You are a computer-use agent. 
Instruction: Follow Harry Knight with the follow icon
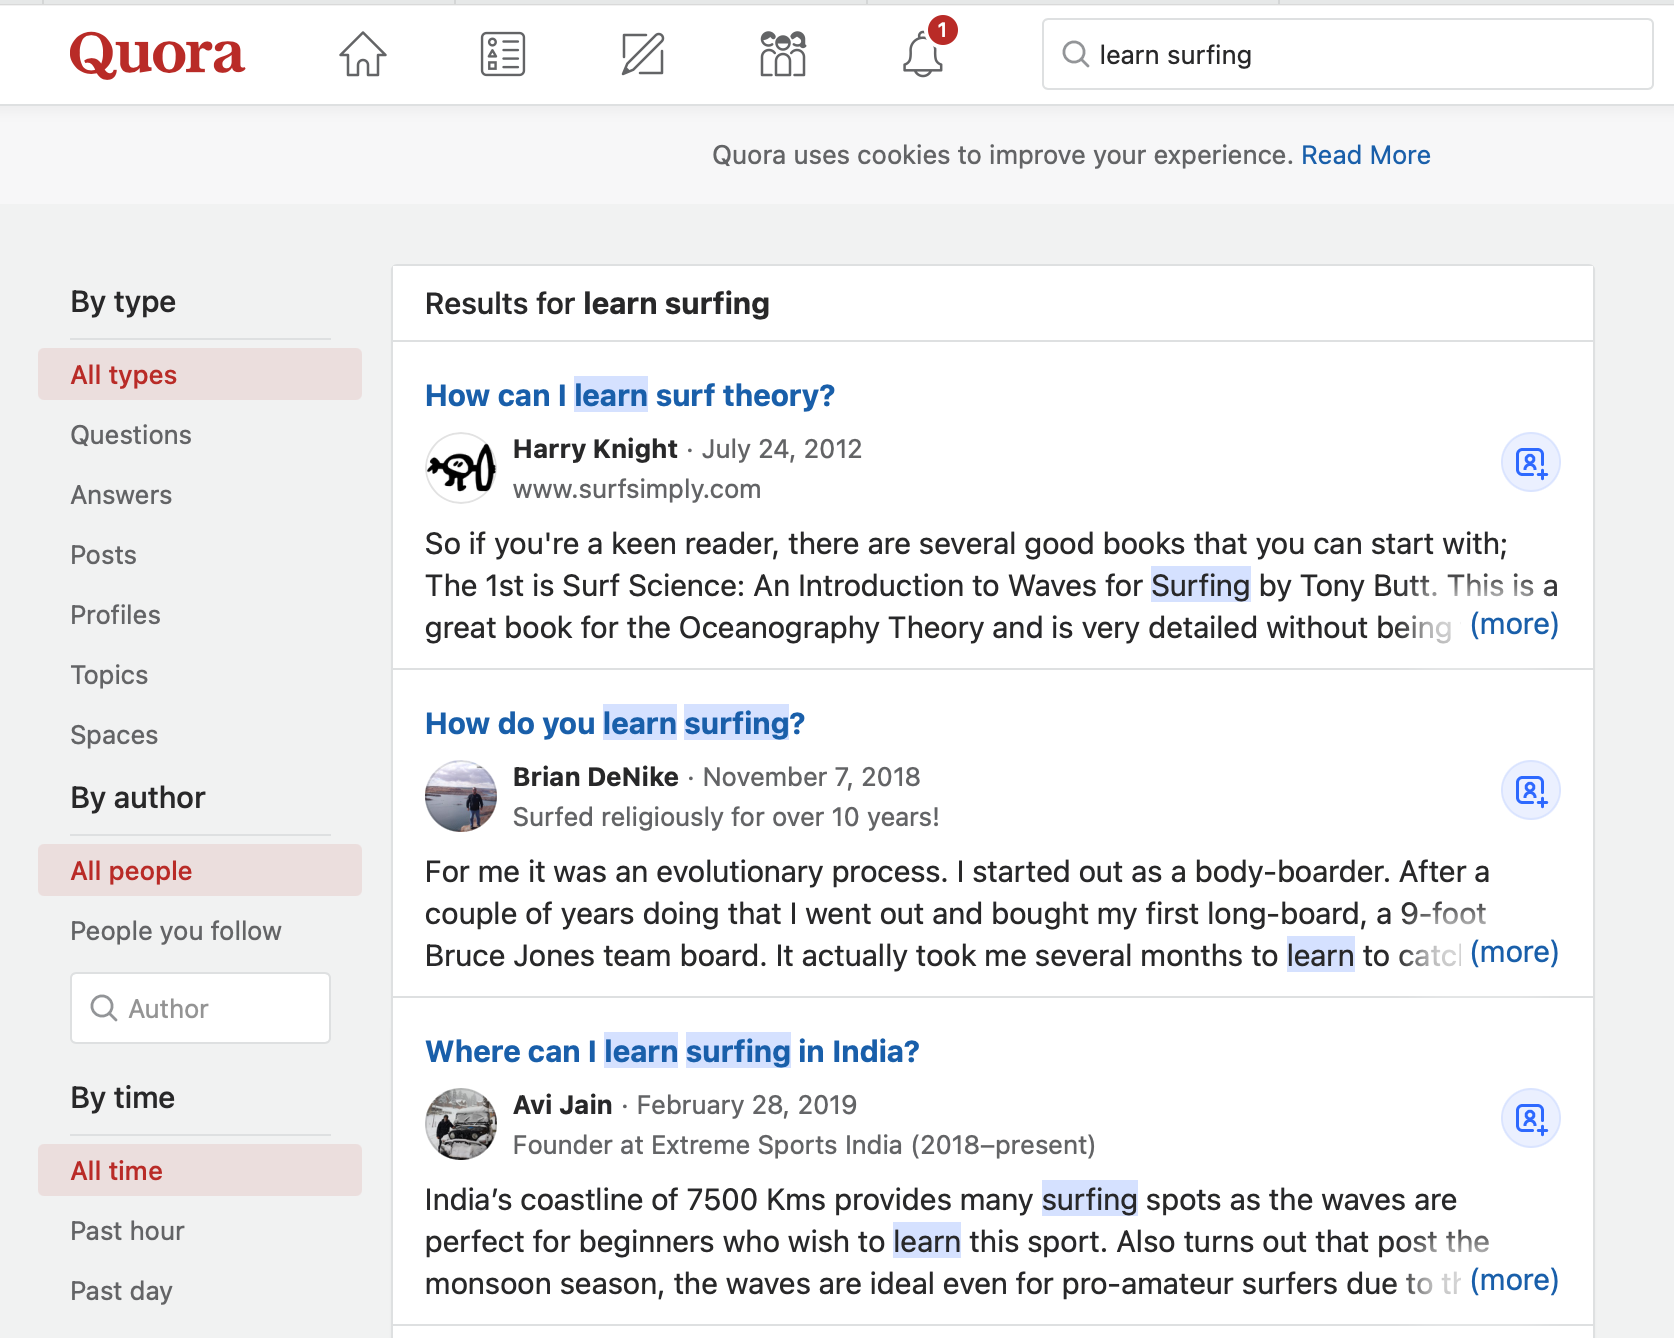(x=1530, y=462)
